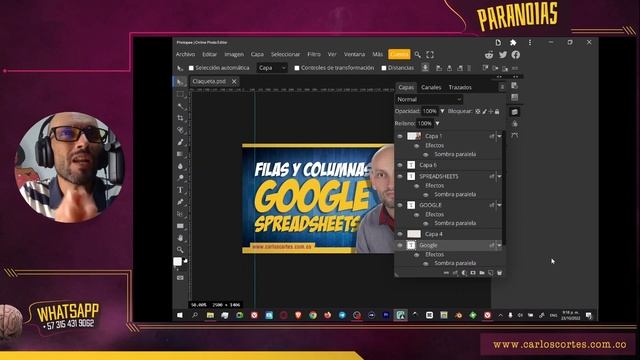
Task: Collapse effects of selected Google layer
Action: 500,245
